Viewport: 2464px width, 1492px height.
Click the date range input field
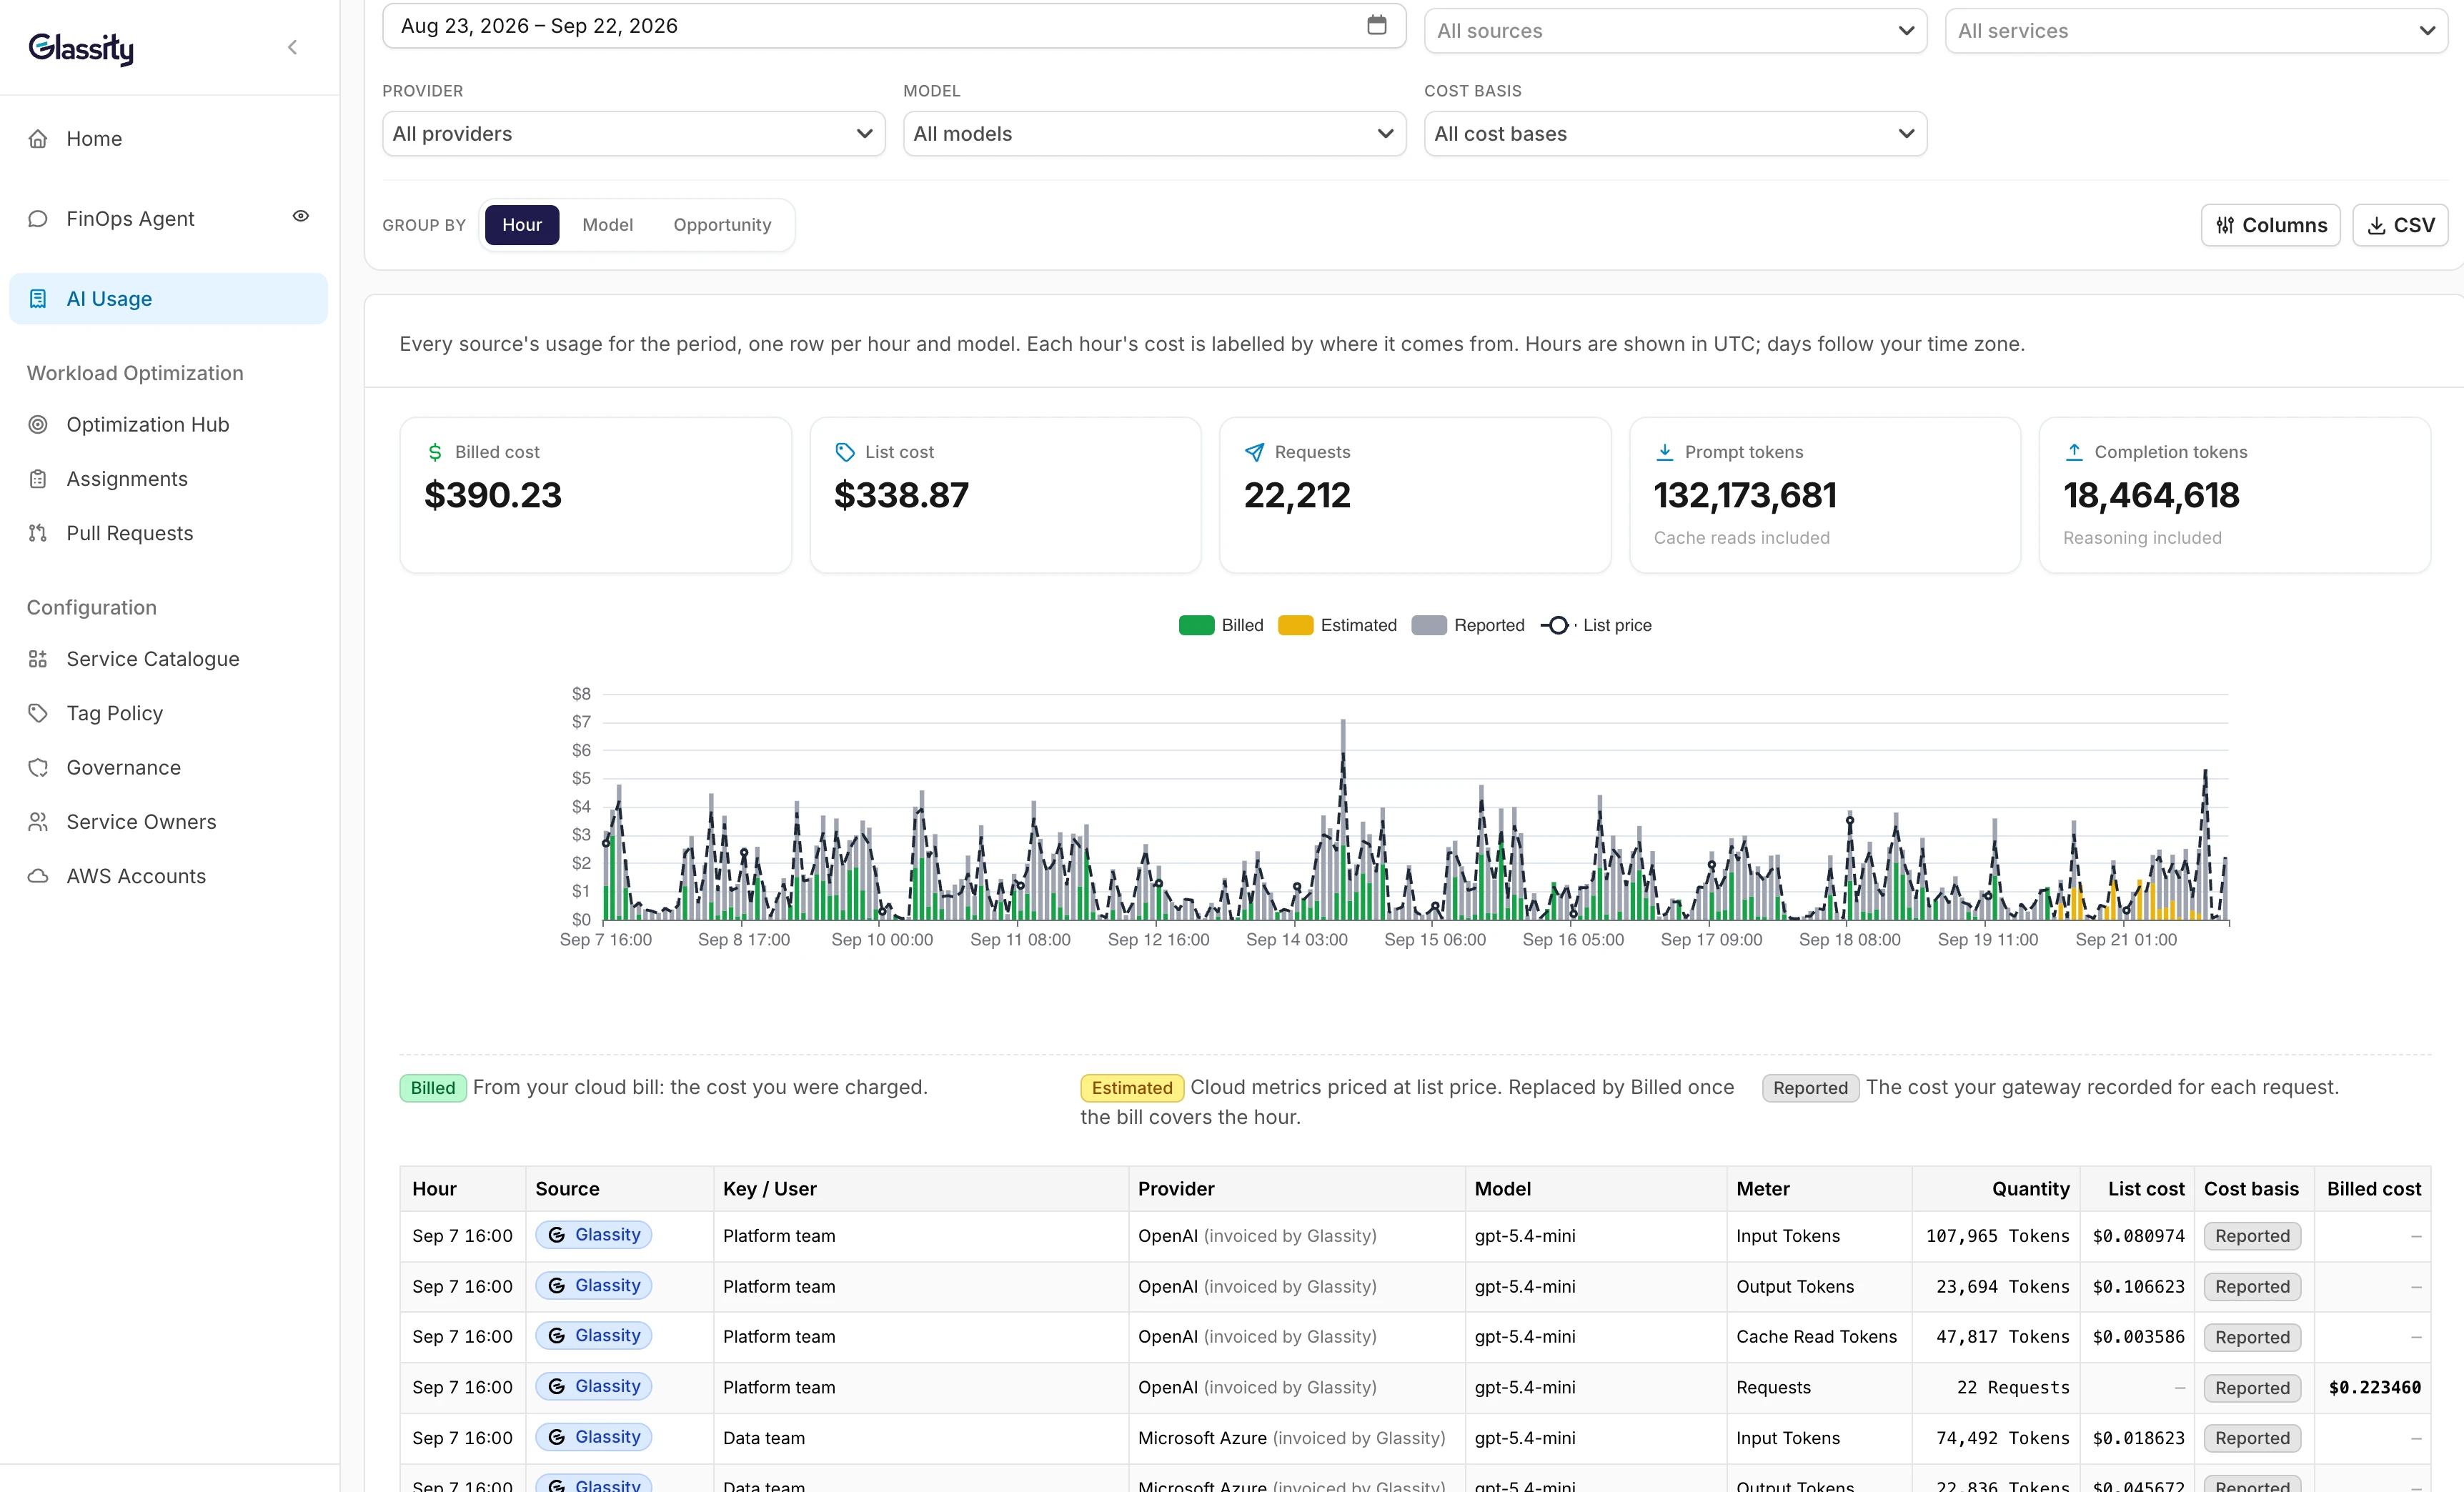tap(894, 25)
